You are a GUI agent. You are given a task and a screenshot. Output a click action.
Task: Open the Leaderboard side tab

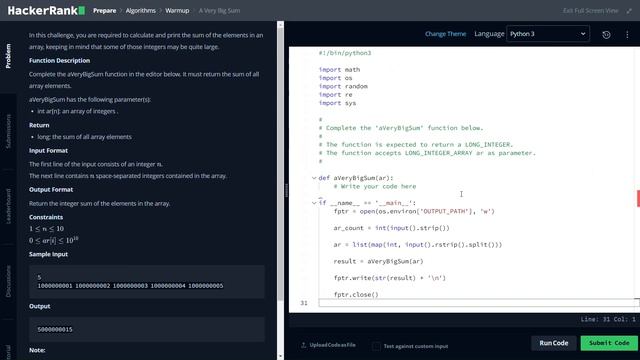pos(8,206)
